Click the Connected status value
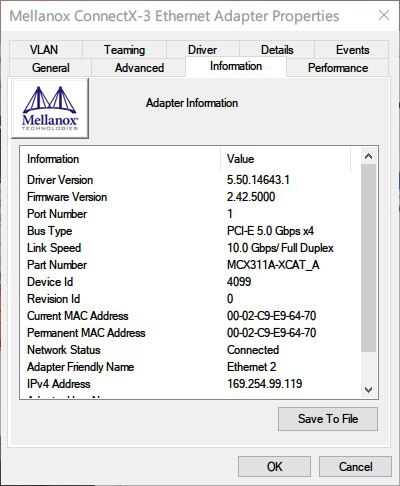The height and width of the screenshot is (486, 400). [253, 350]
